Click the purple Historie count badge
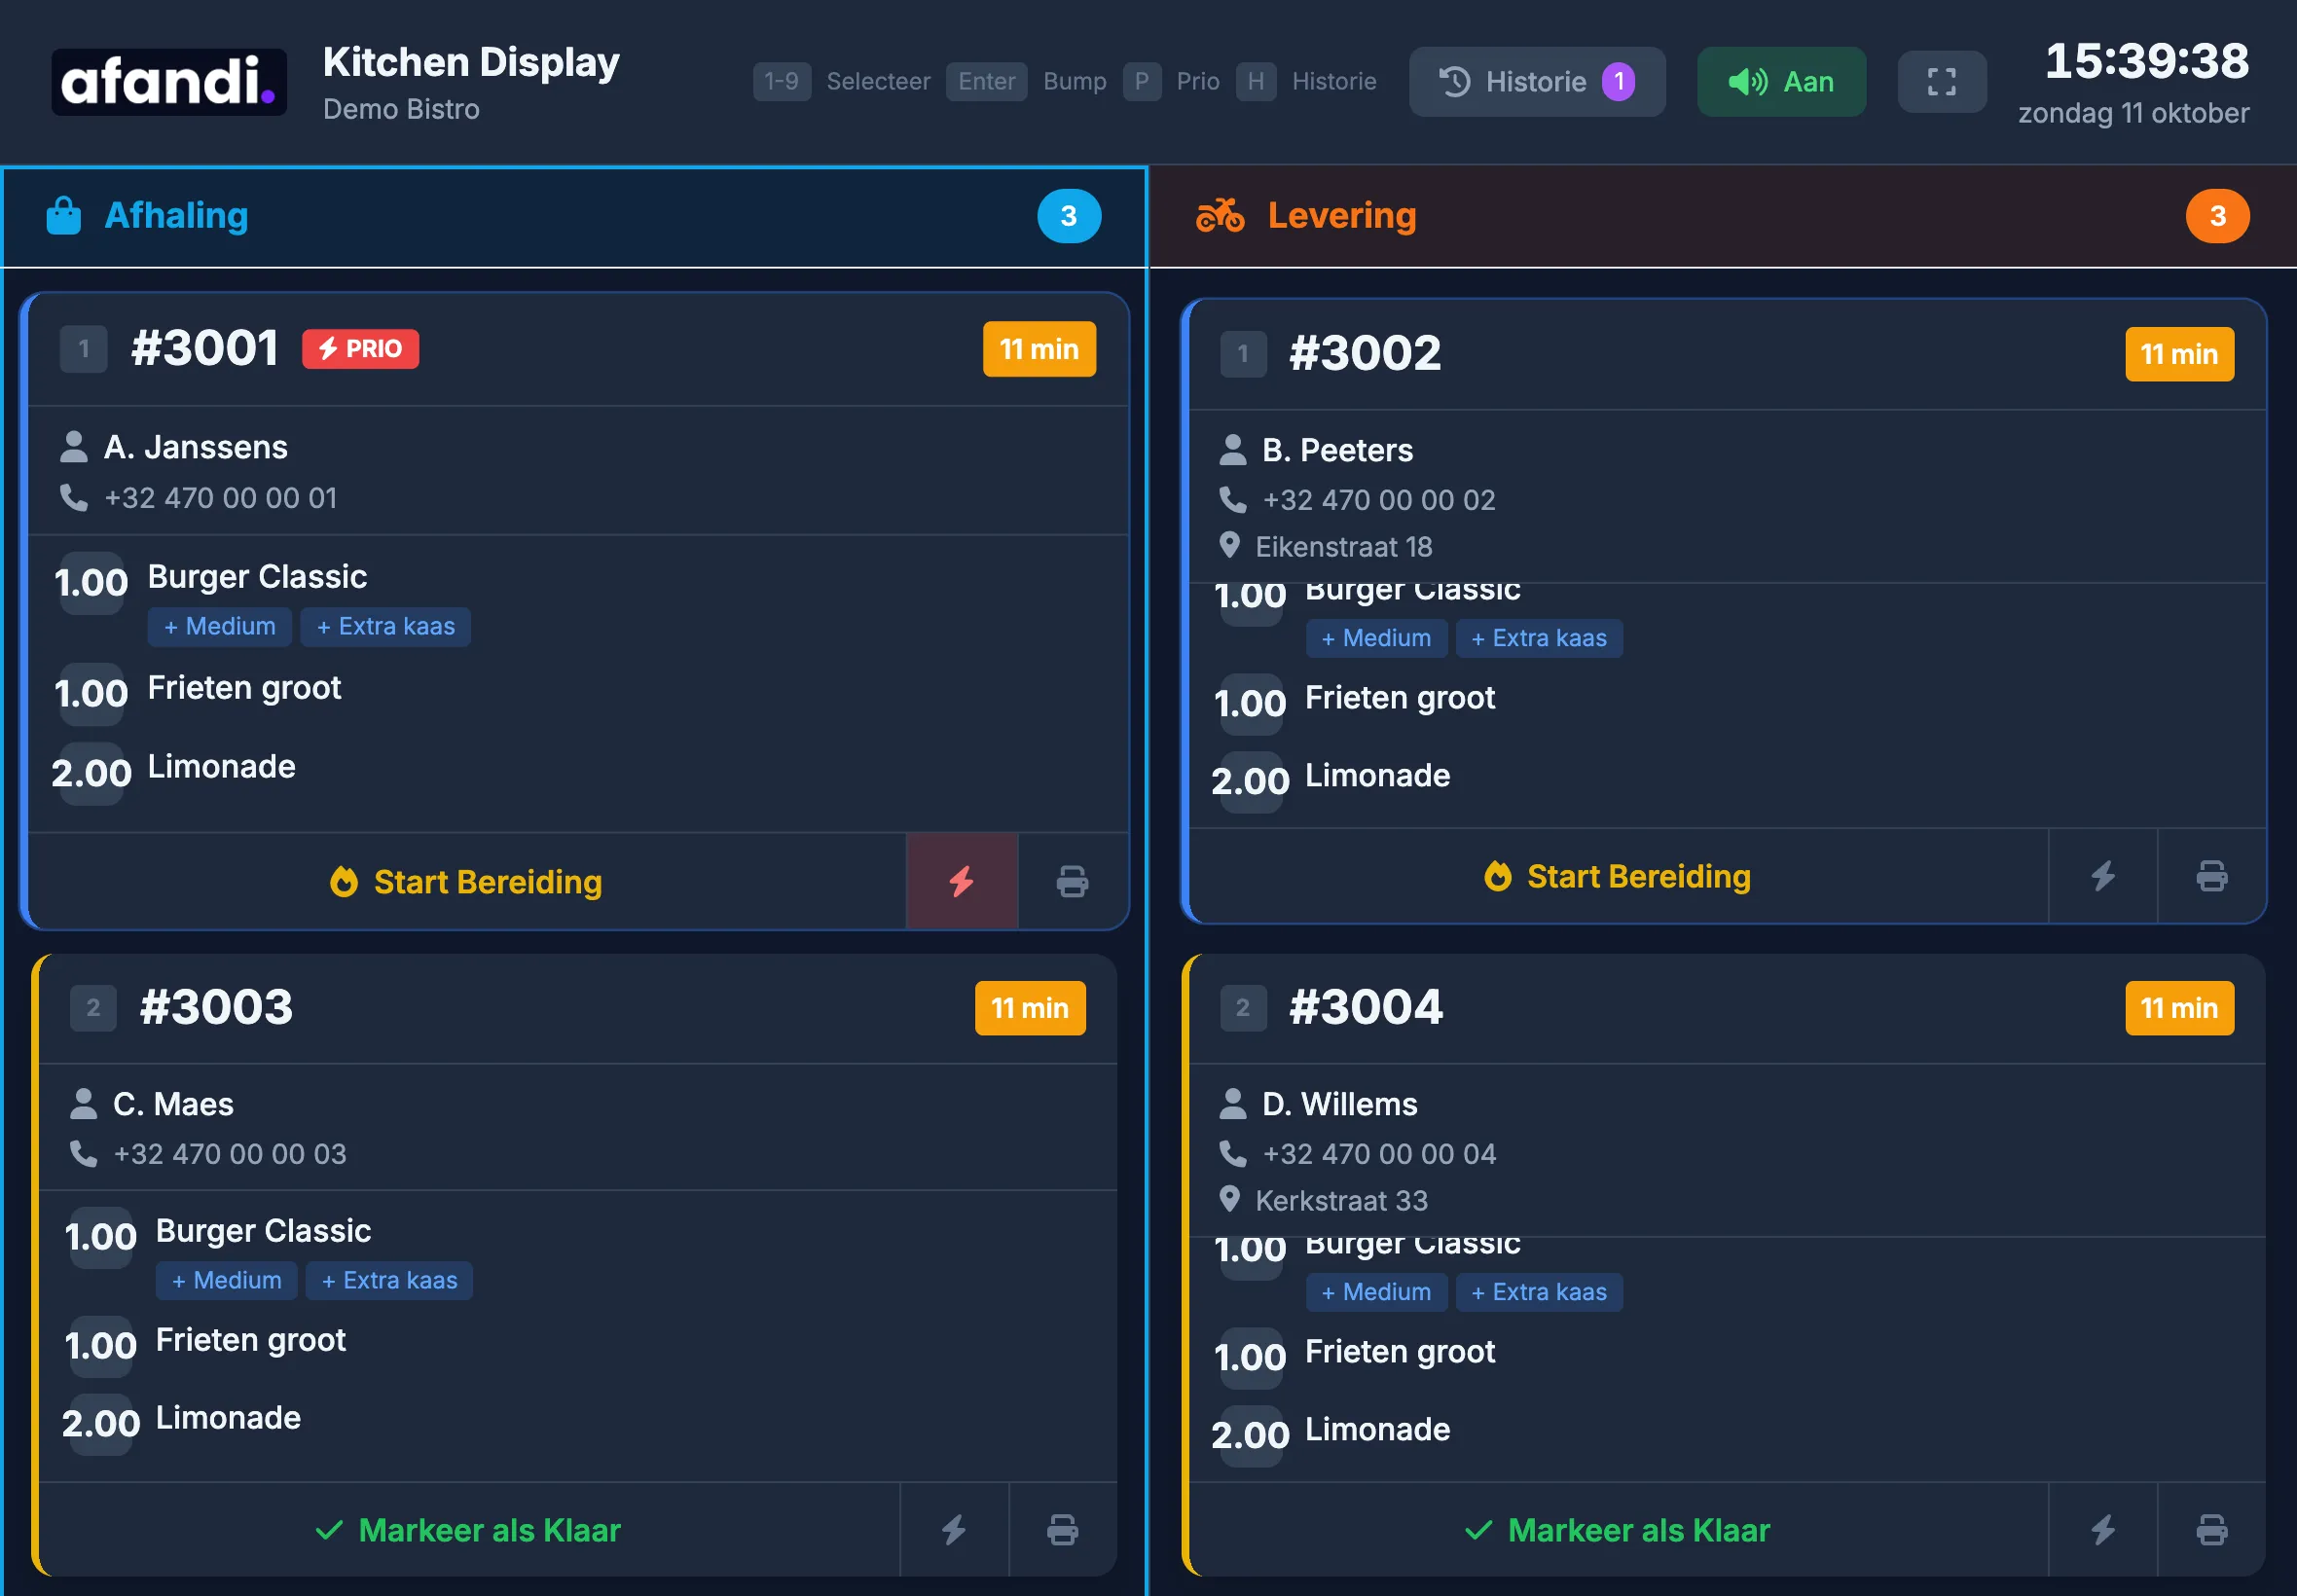The height and width of the screenshot is (1596, 2297). [x=1619, y=81]
